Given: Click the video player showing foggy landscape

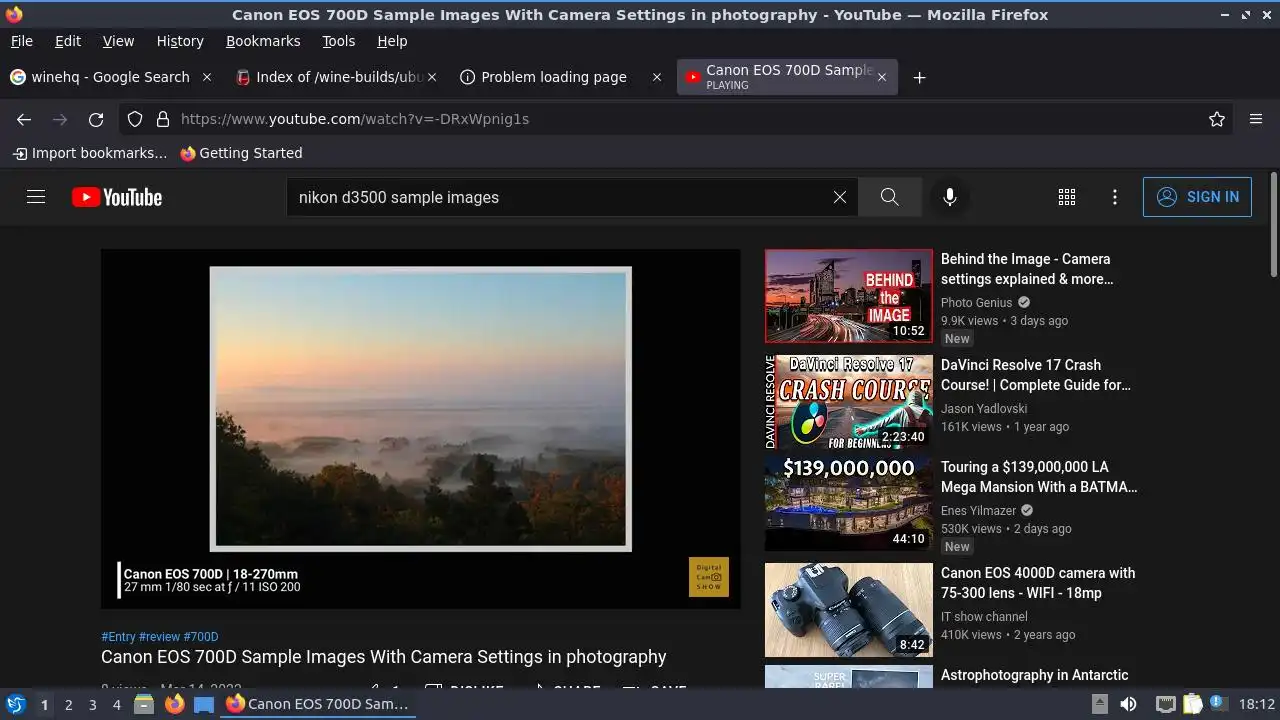Looking at the screenshot, I should tap(421, 428).
